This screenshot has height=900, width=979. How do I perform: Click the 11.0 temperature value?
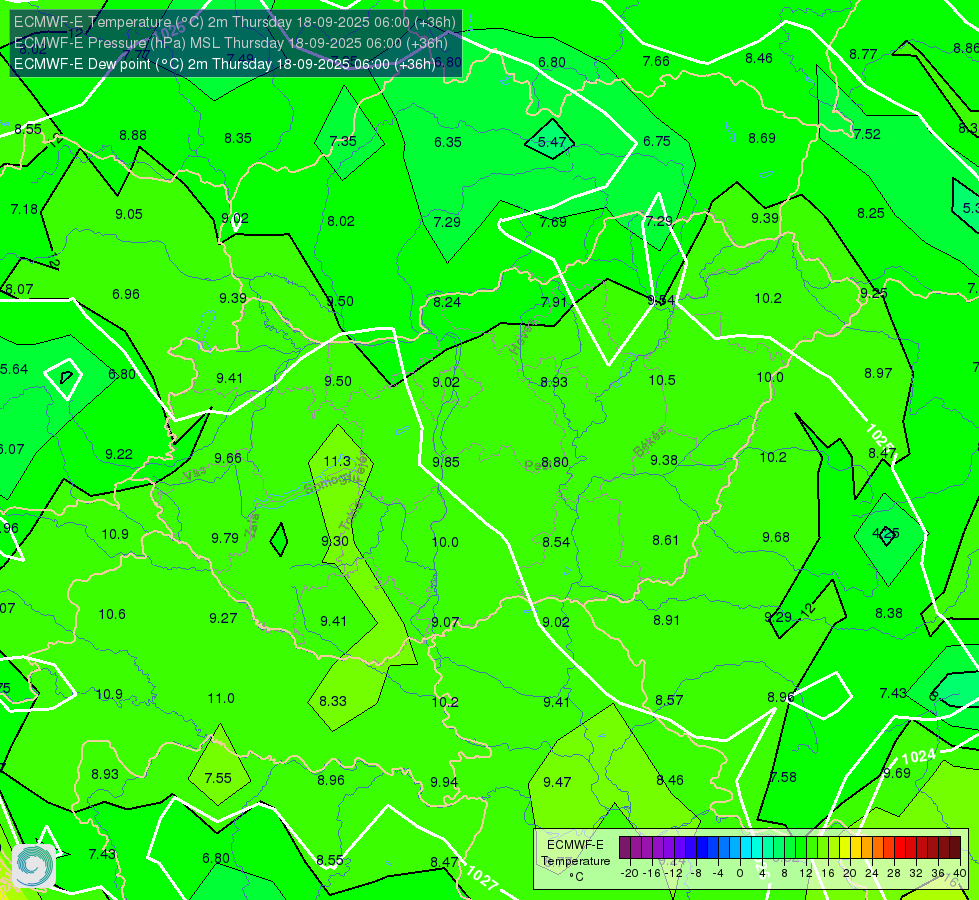(221, 698)
